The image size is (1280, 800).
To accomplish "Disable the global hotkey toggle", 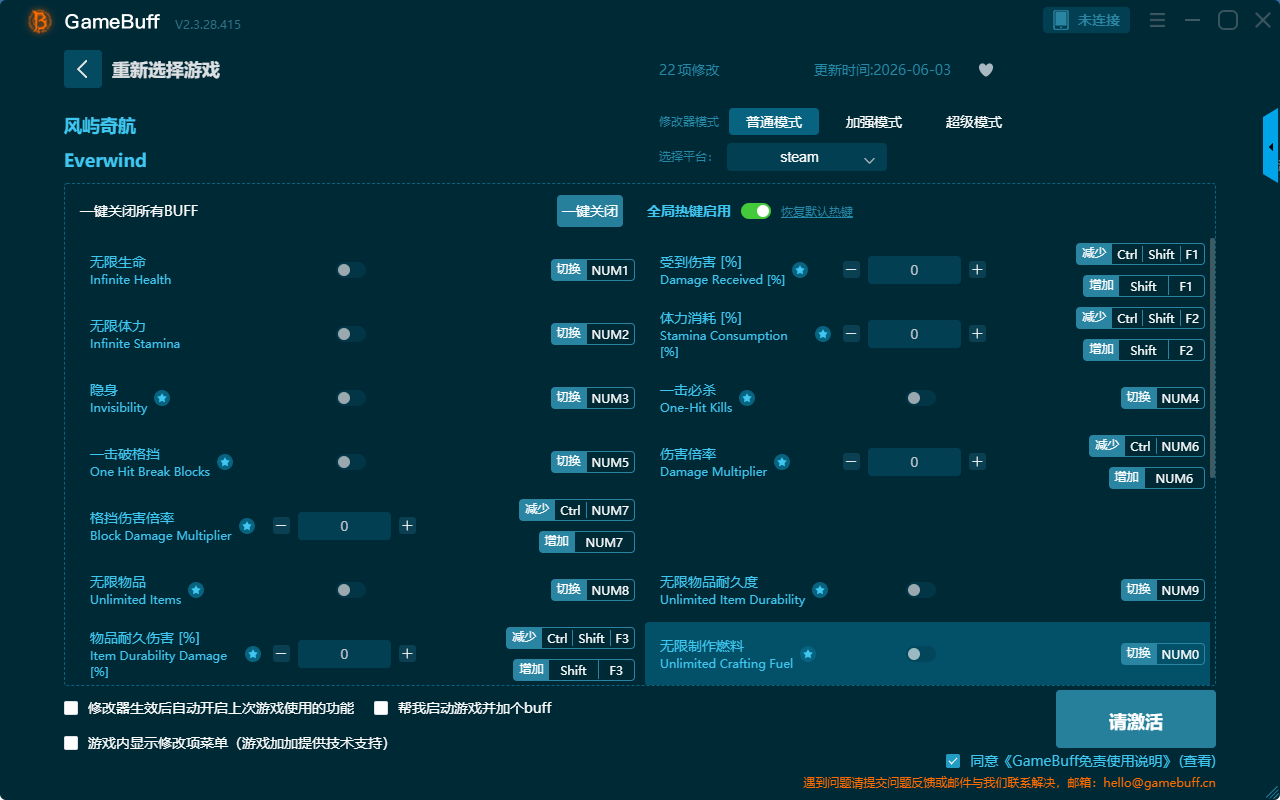I will (x=756, y=211).
